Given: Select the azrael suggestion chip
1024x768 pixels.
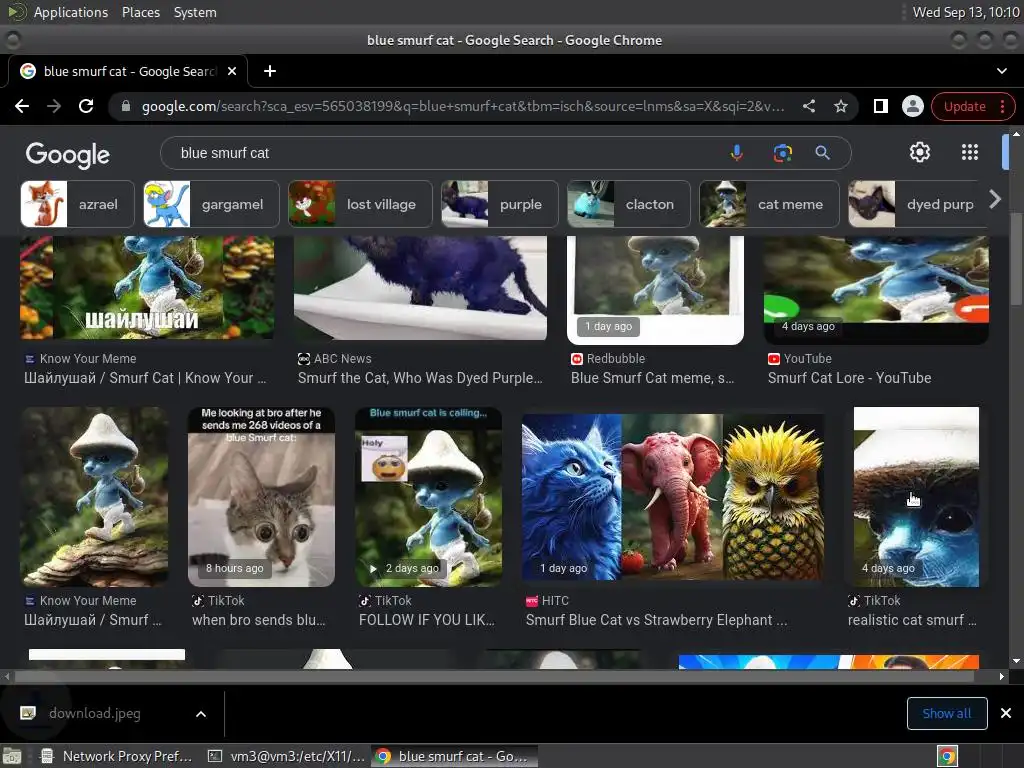Looking at the screenshot, I should [x=77, y=204].
